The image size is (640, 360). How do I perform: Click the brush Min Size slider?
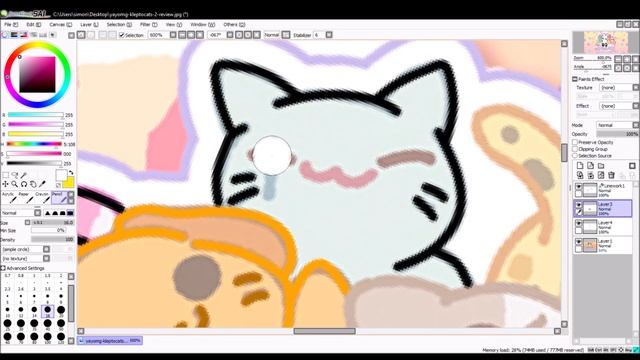pyautogui.click(x=48, y=231)
